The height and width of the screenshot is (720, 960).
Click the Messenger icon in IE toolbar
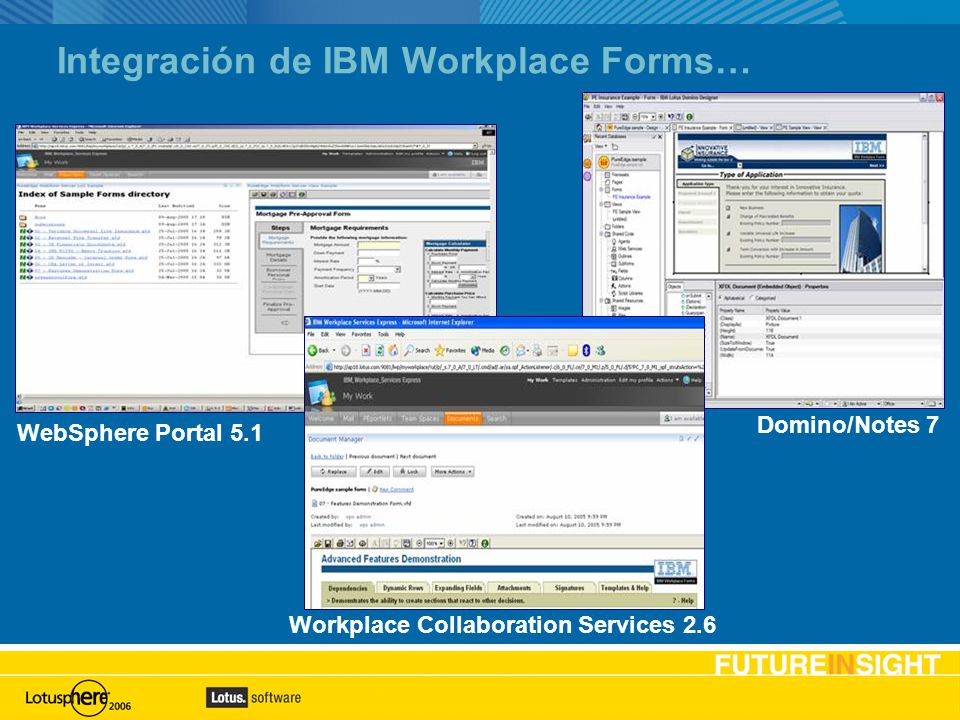(x=601, y=350)
